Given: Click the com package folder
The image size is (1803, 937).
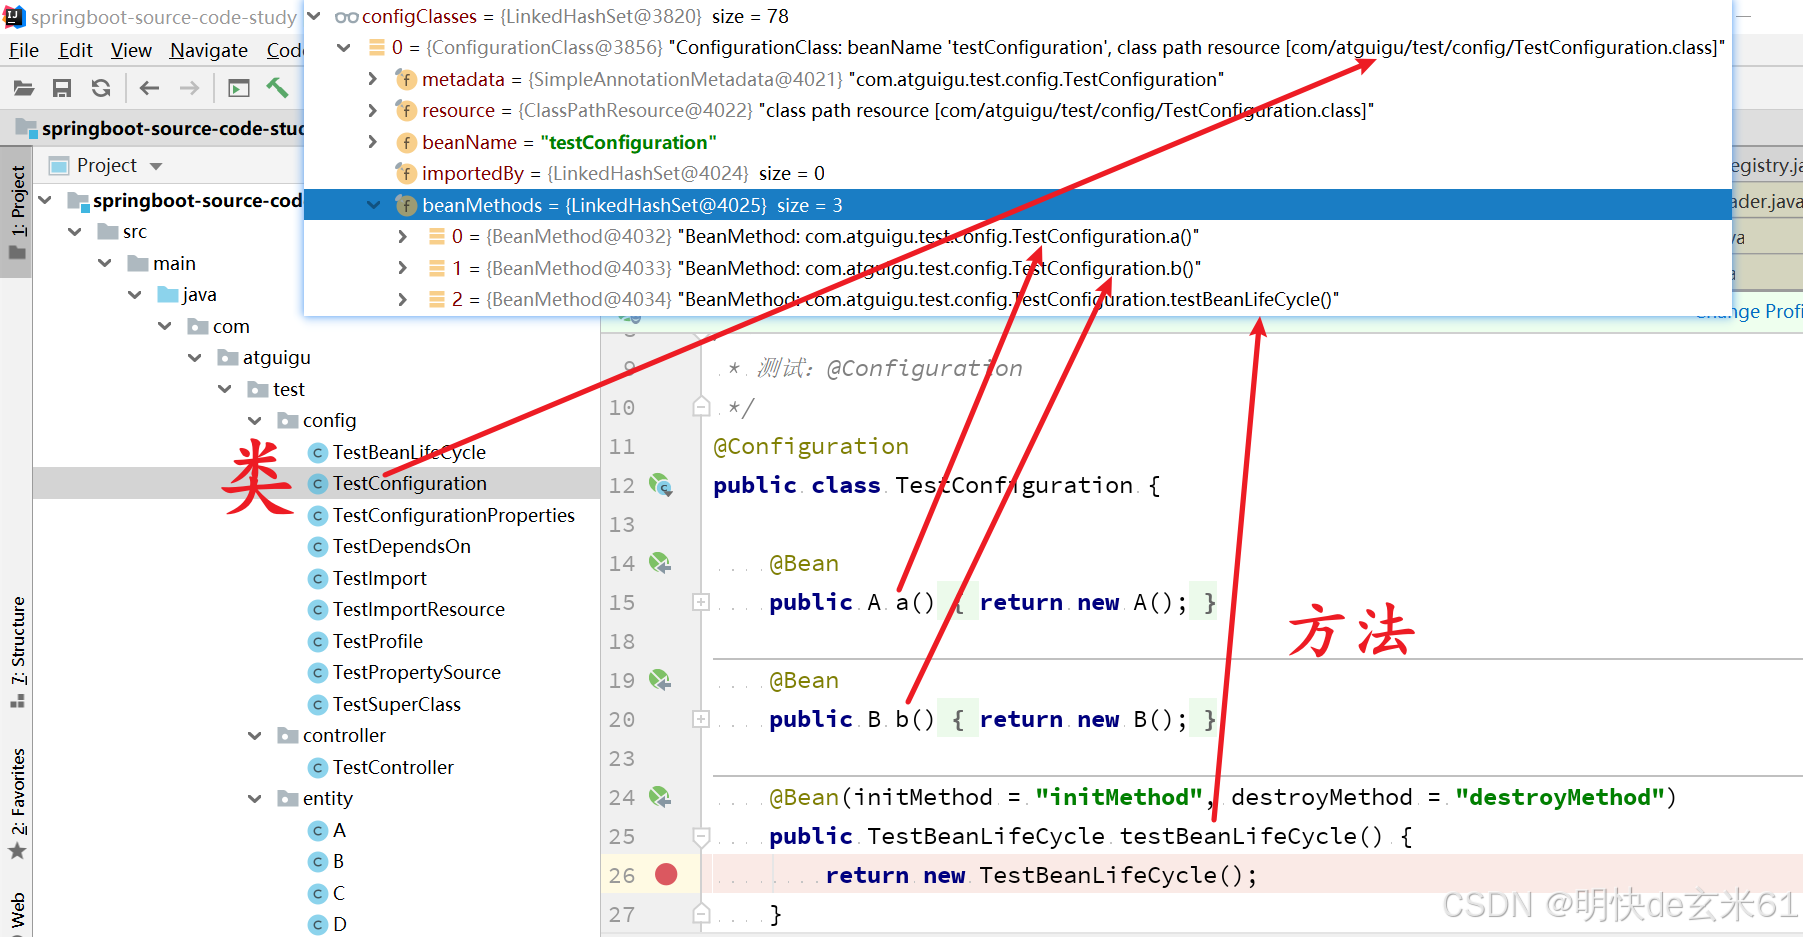Looking at the screenshot, I should point(231,327).
